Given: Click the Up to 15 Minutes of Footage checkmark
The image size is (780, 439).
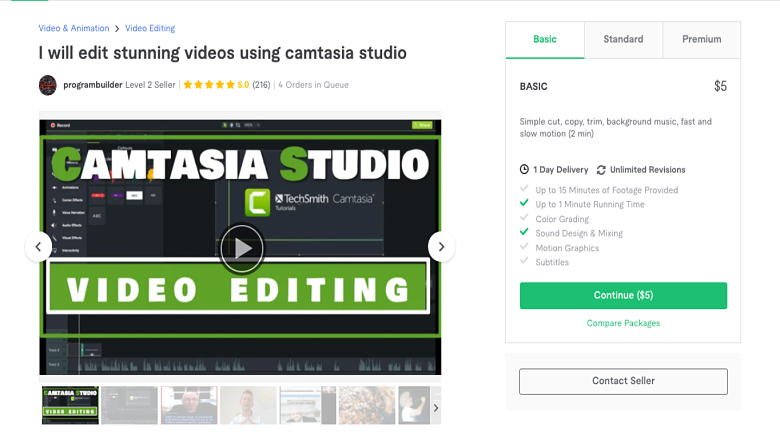Looking at the screenshot, I should click(524, 188).
